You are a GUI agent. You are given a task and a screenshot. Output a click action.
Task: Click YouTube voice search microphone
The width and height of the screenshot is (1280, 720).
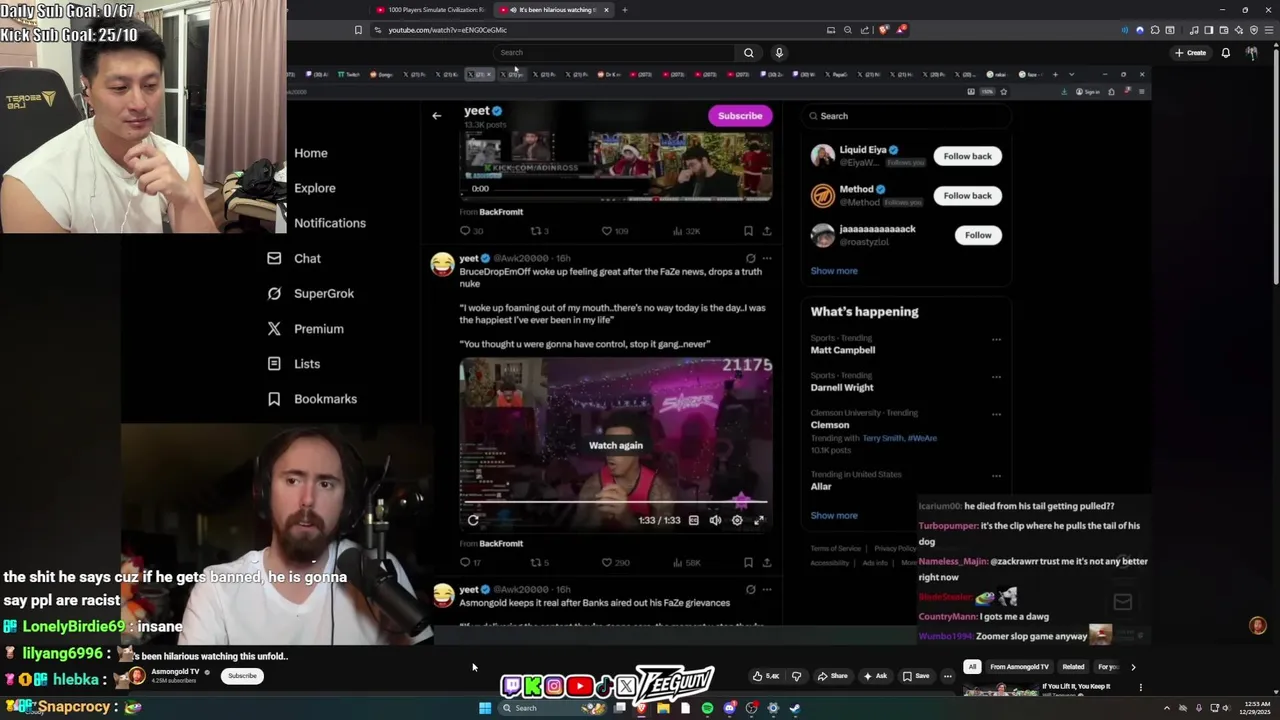pyautogui.click(x=779, y=52)
